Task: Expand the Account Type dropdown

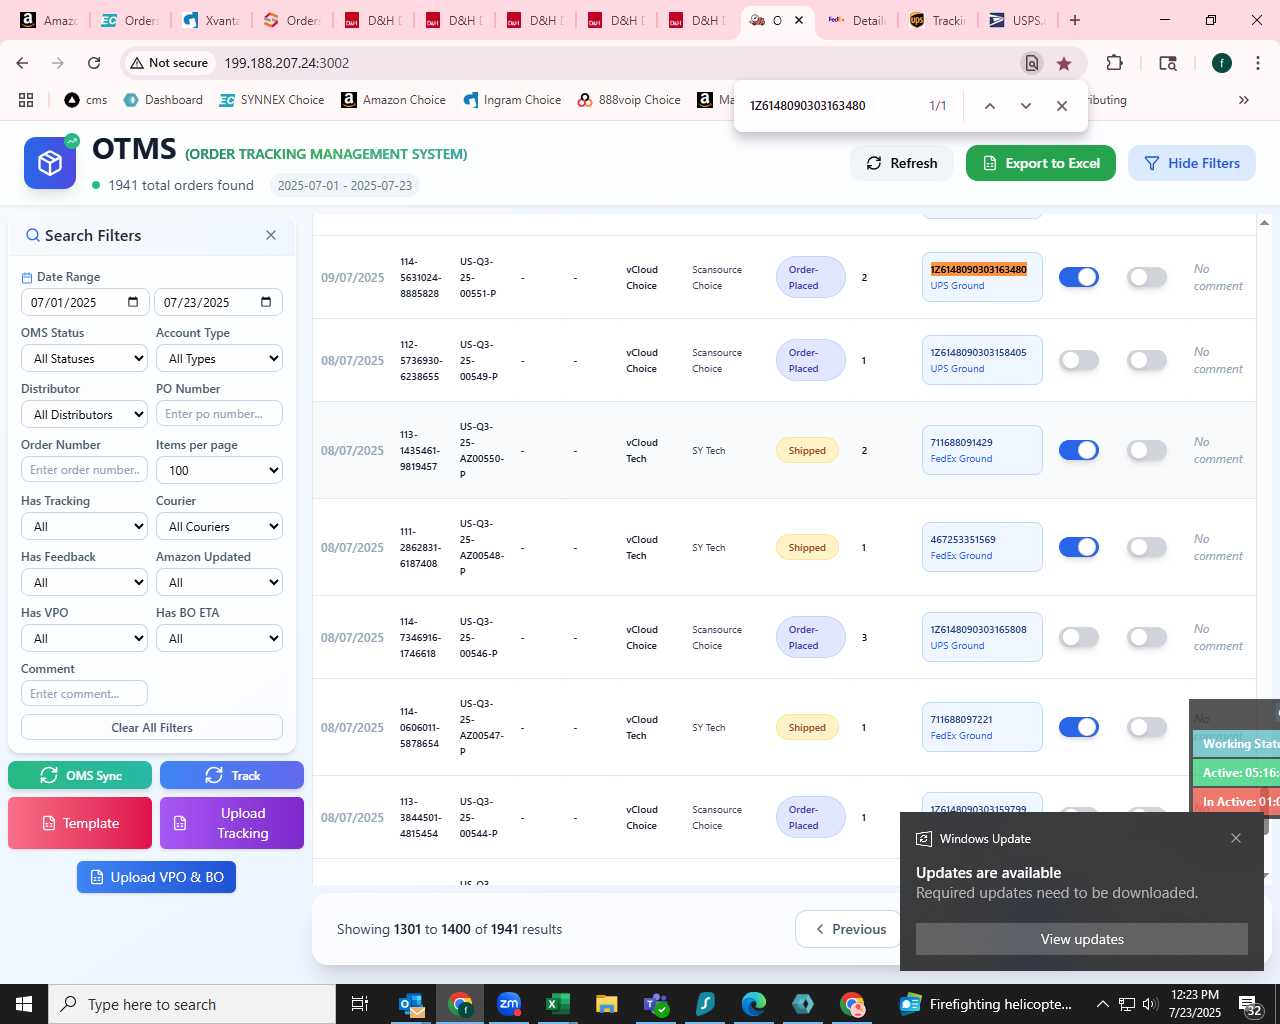Action: pos(219,358)
